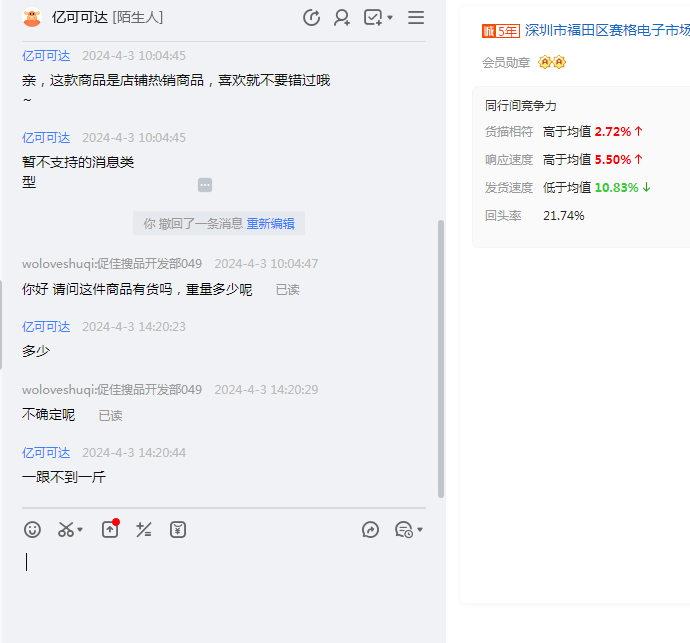Click message 你好 请问这件商品有货吗，重量多少呢
Screen dimensions: 690x643
[137, 290]
